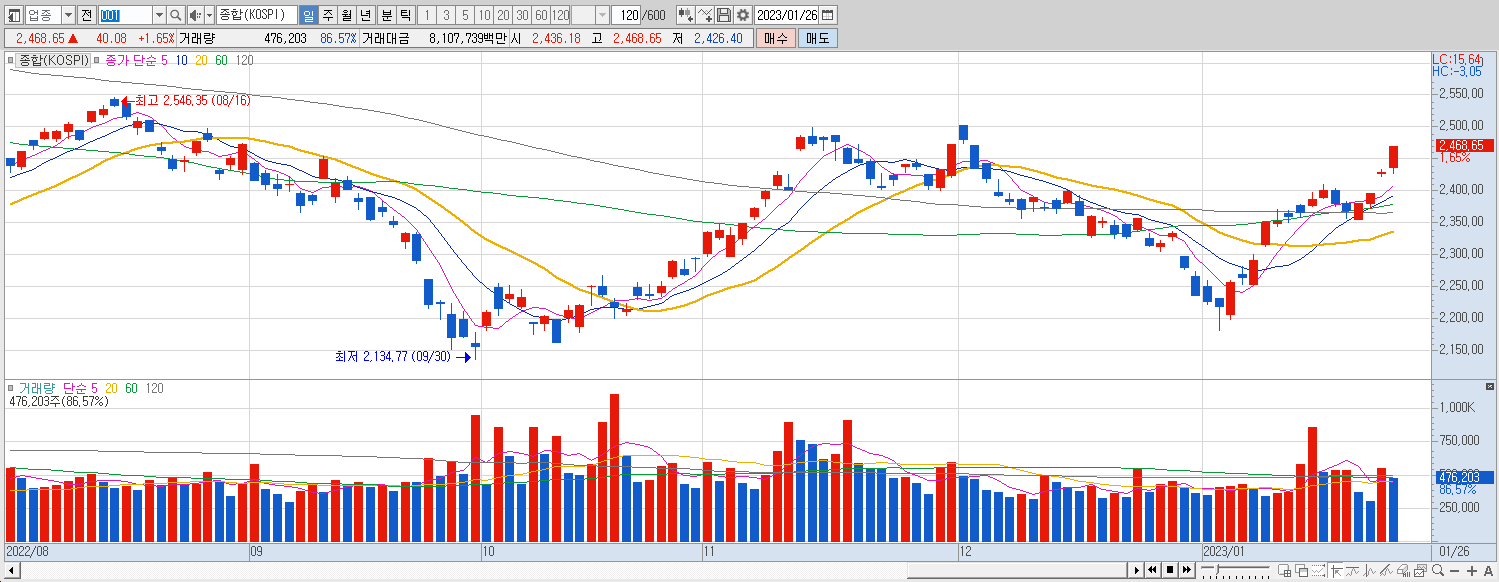Open chart settings gear icon
The width and height of the screenshot is (1499, 582).
pyautogui.click(x=743, y=15)
